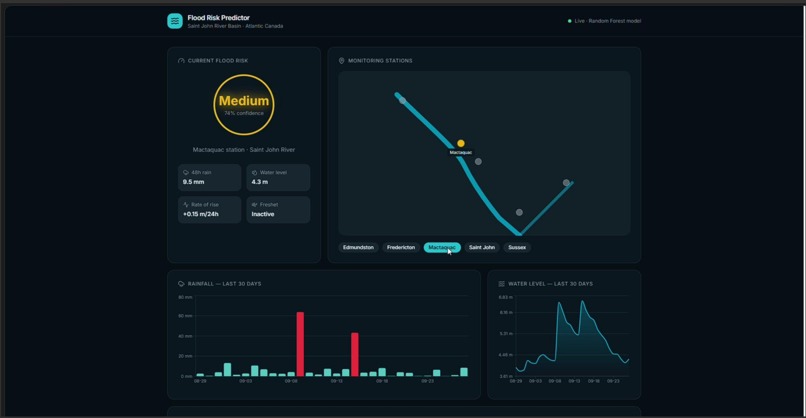
Task: Click the Water Level — Last 30 Days heading
Action: click(x=551, y=284)
